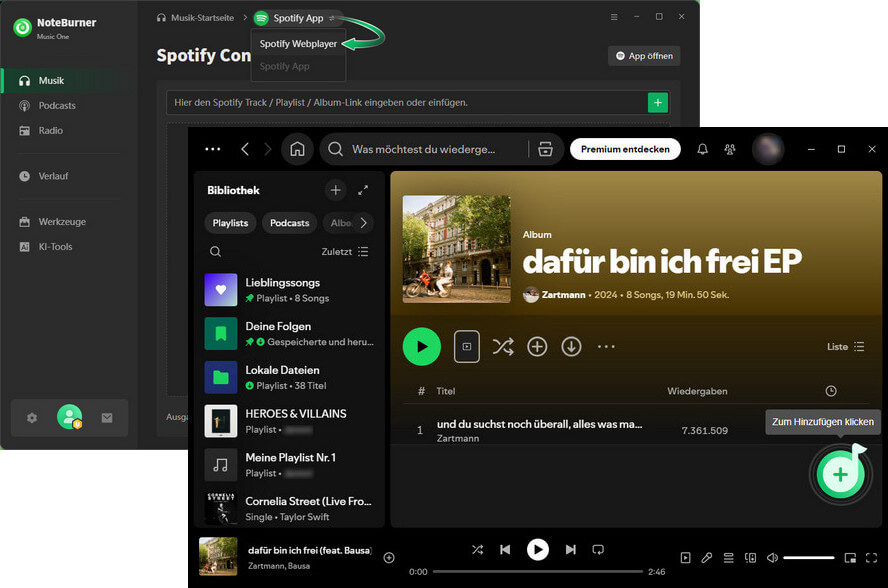888x588 pixels.
Task: Click the Spotify three-dots main menu
Action: 212,149
